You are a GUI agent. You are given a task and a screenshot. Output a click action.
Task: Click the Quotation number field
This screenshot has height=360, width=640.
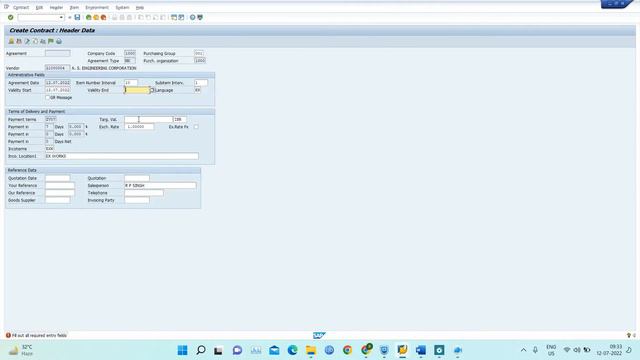(x=137, y=178)
